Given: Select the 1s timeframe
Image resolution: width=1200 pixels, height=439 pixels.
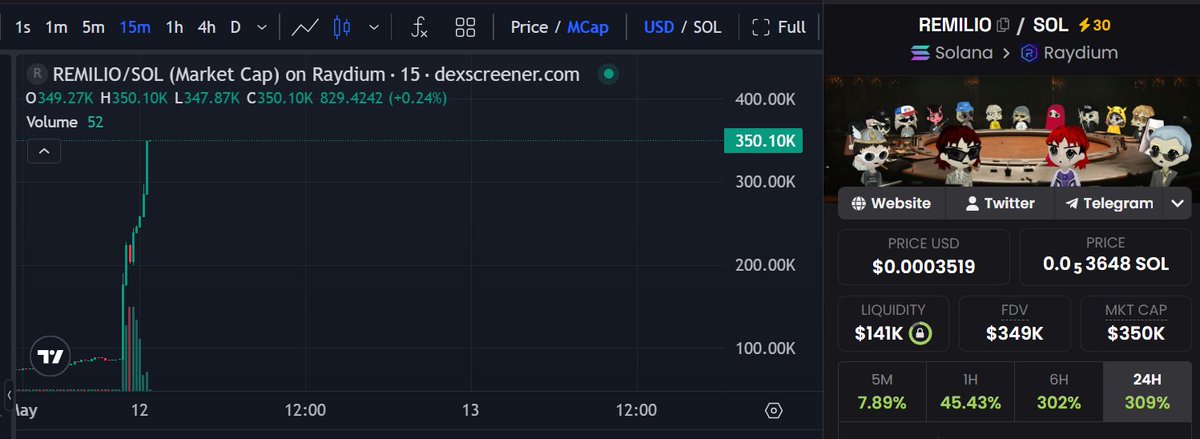Looking at the screenshot, I should [23, 27].
